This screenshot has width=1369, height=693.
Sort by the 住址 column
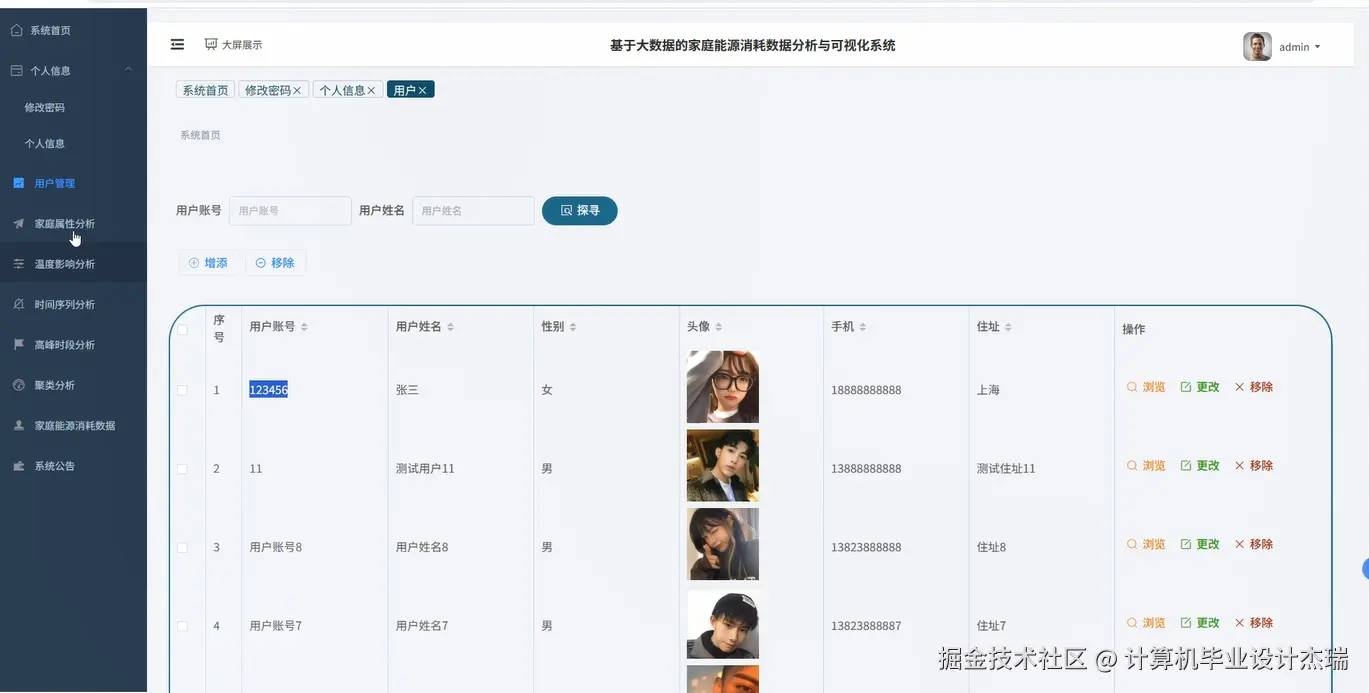tap(1008, 327)
